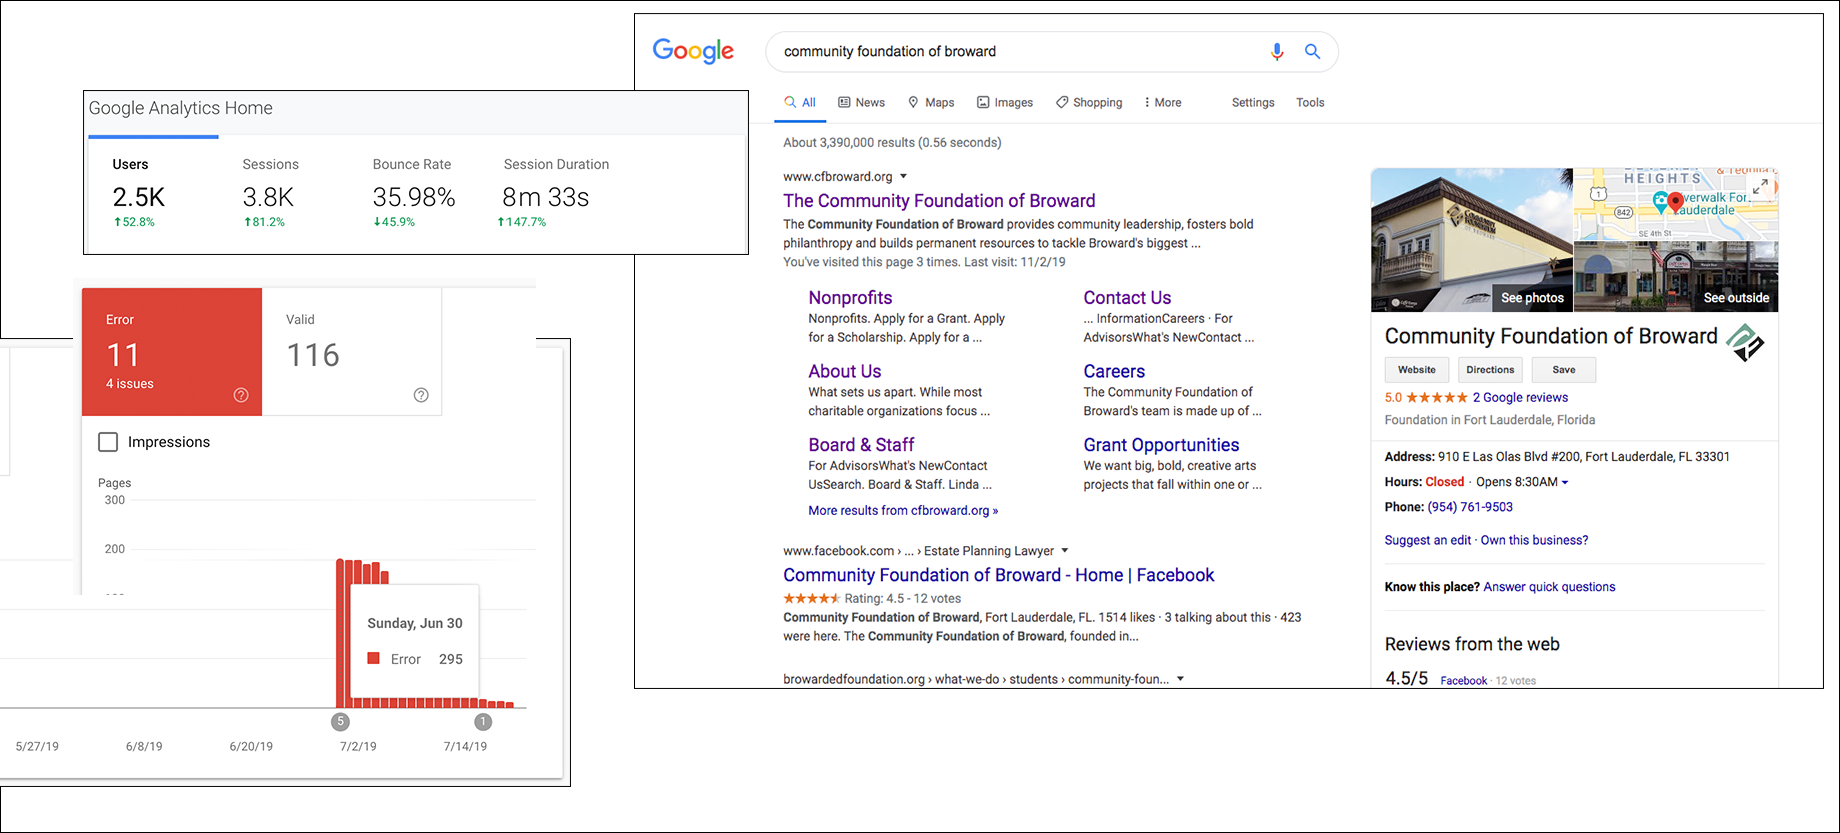
Task: Open search Settings
Action: tap(1253, 103)
